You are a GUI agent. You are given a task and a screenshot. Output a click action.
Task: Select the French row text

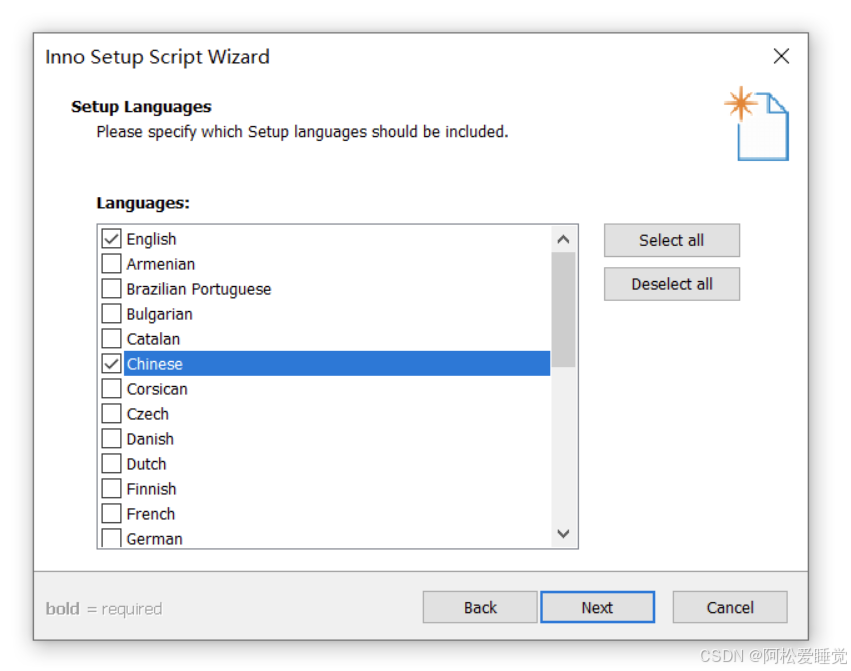tap(151, 514)
